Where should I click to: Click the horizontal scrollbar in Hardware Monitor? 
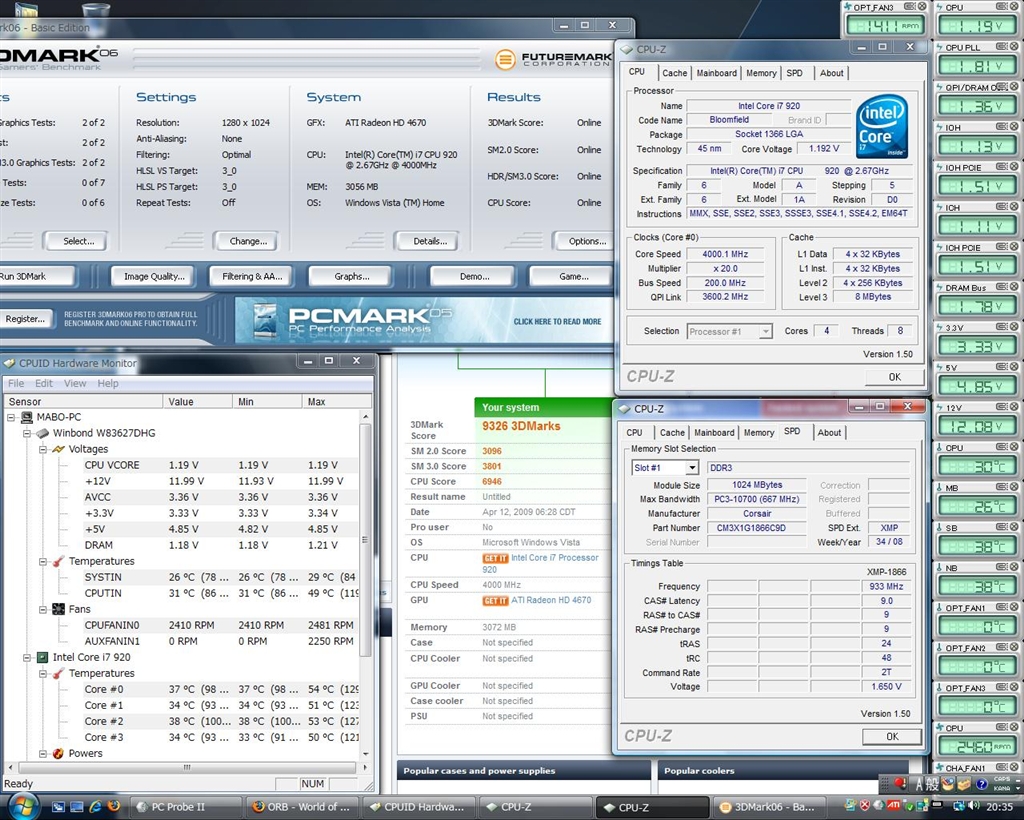click(x=185, y=768)
